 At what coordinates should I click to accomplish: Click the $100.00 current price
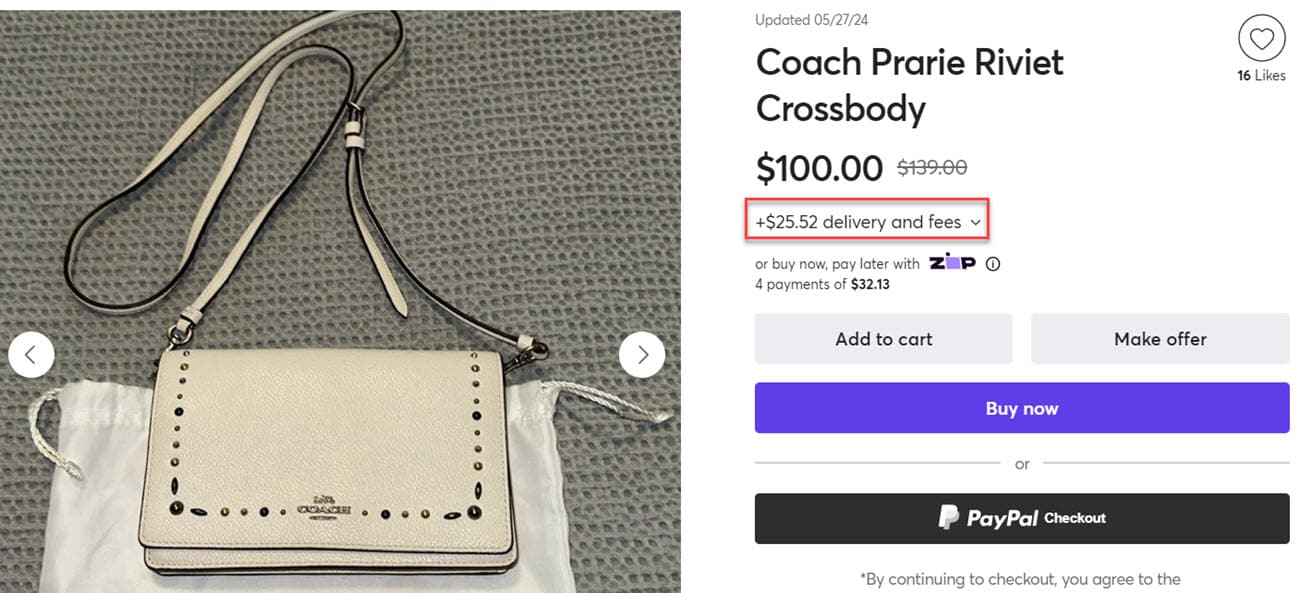[819, 168]
